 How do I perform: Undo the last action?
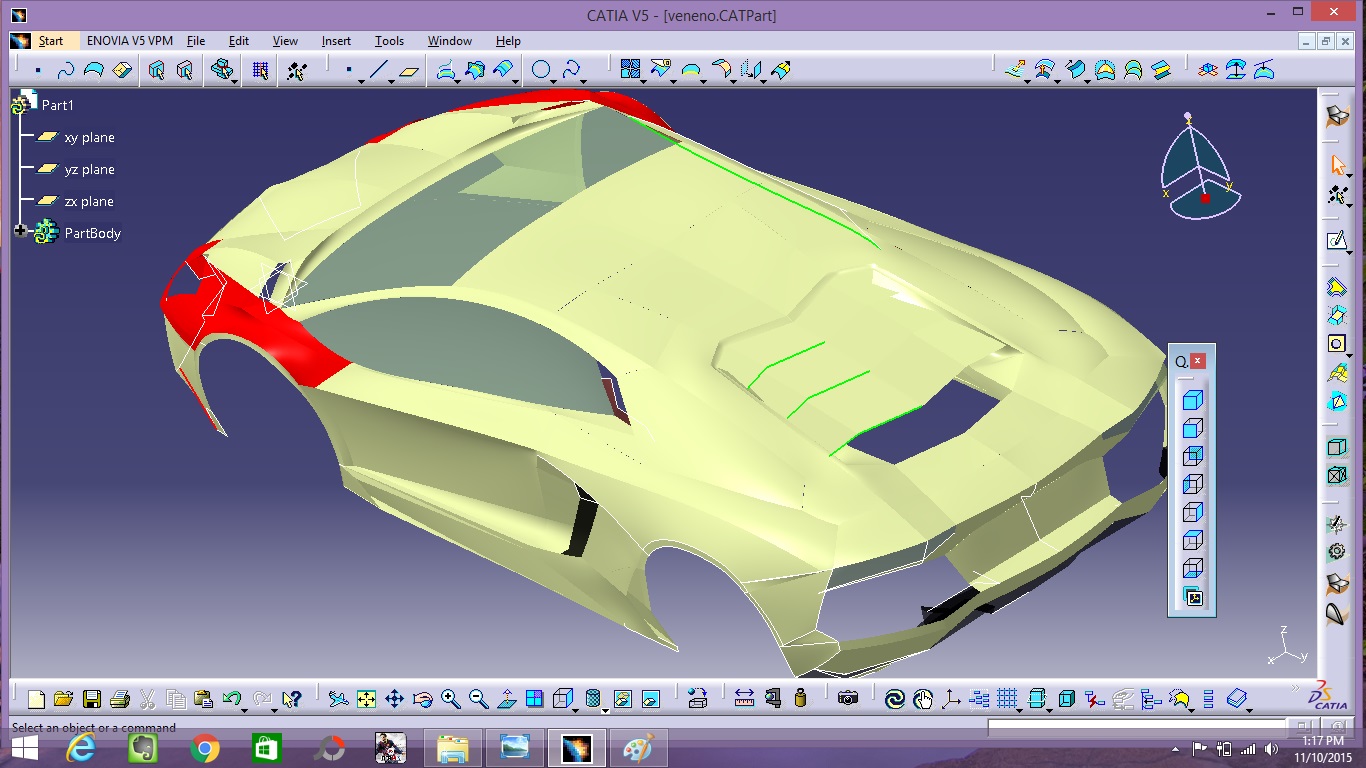pos(232,699)
